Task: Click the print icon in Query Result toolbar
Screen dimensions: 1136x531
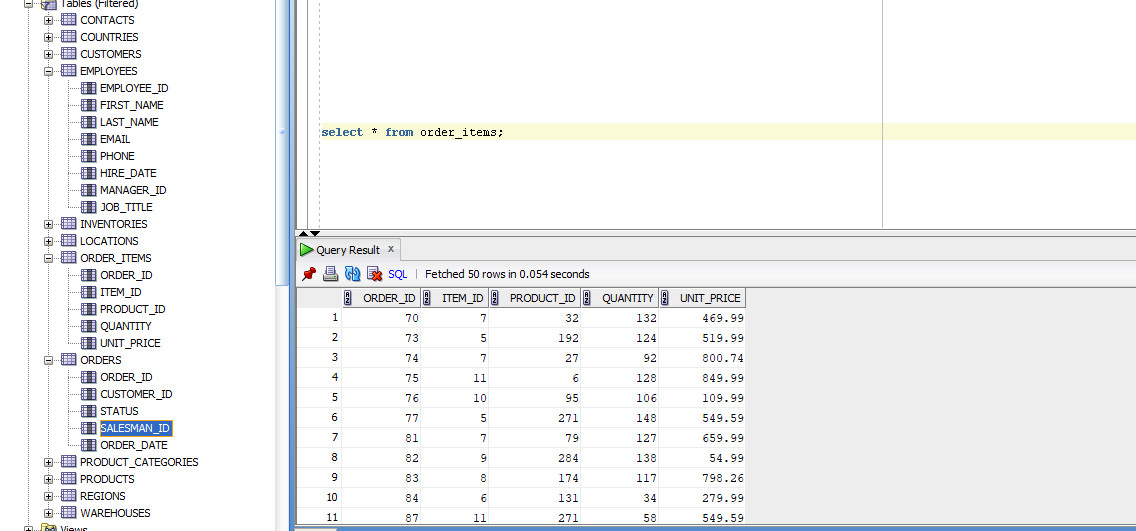Action: tap(330, 274)
